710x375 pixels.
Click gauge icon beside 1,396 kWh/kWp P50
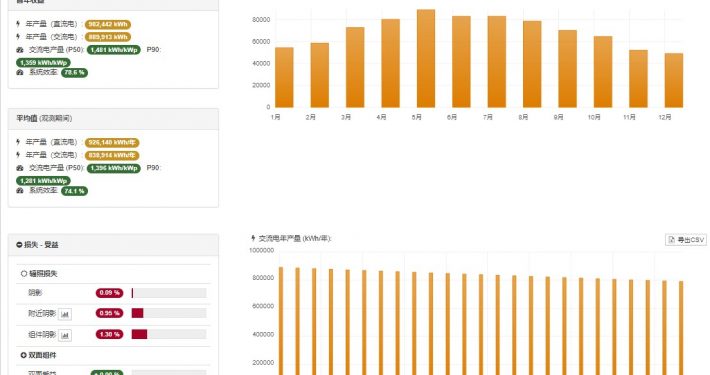click(19, 168)
